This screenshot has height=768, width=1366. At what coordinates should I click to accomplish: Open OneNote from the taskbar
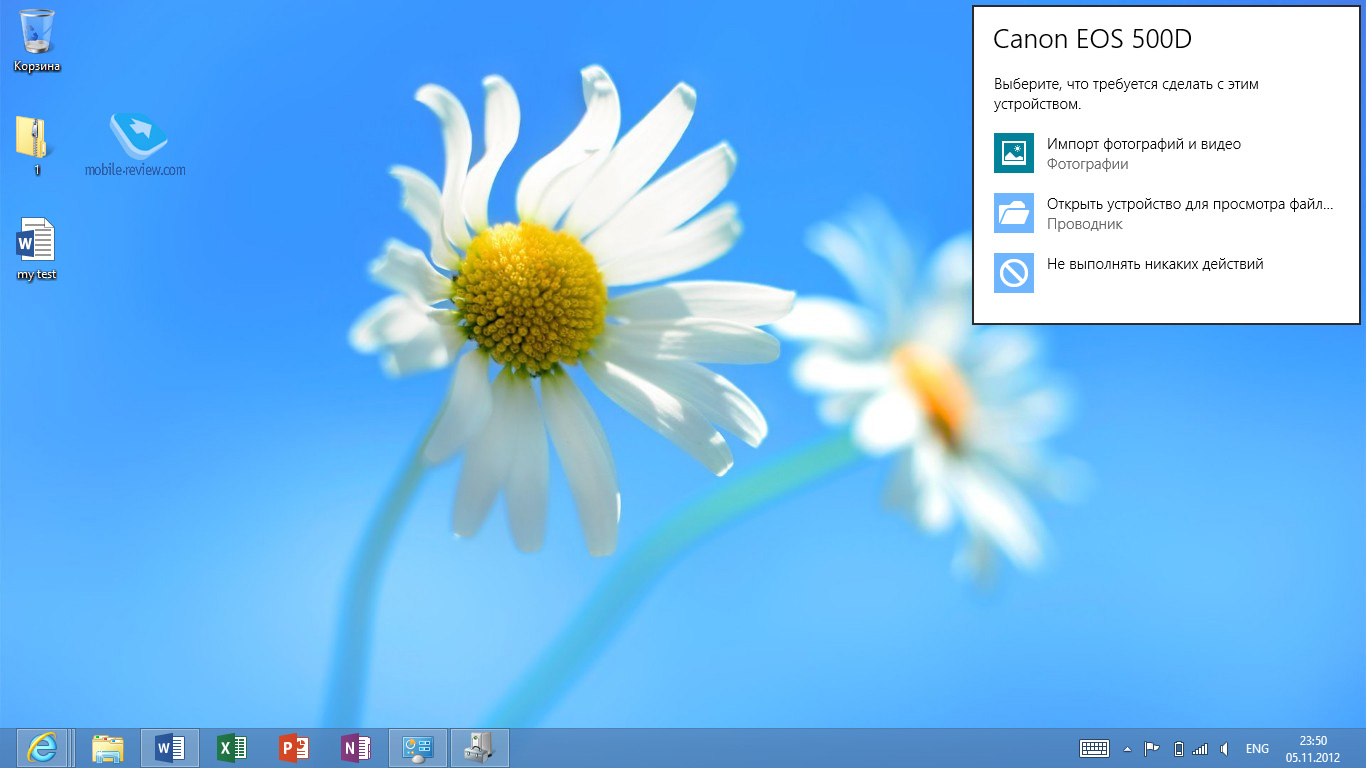[x=356, y=748]
